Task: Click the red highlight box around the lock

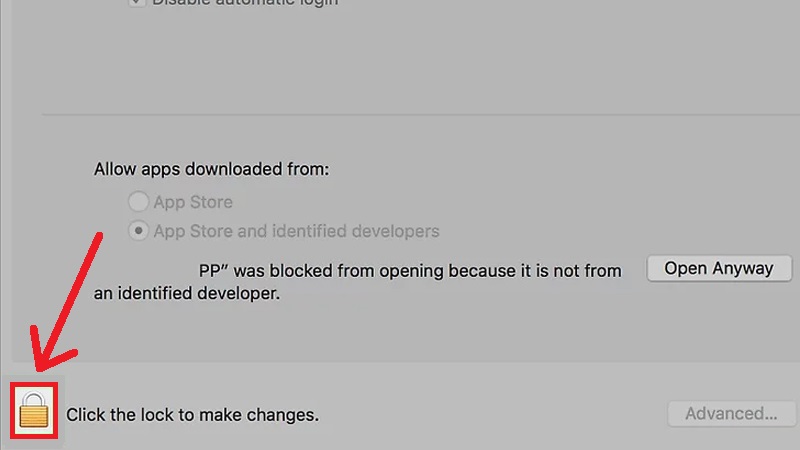Action: click(34, 410)
